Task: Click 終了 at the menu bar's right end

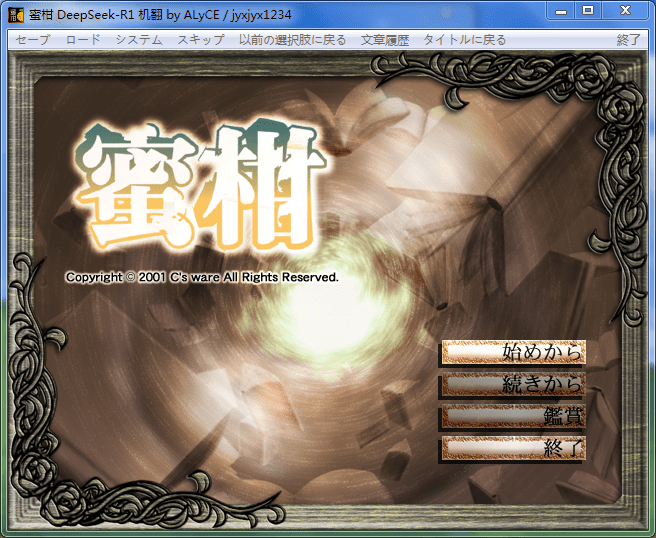Action: pyautogui.click(x=629, y=40)
